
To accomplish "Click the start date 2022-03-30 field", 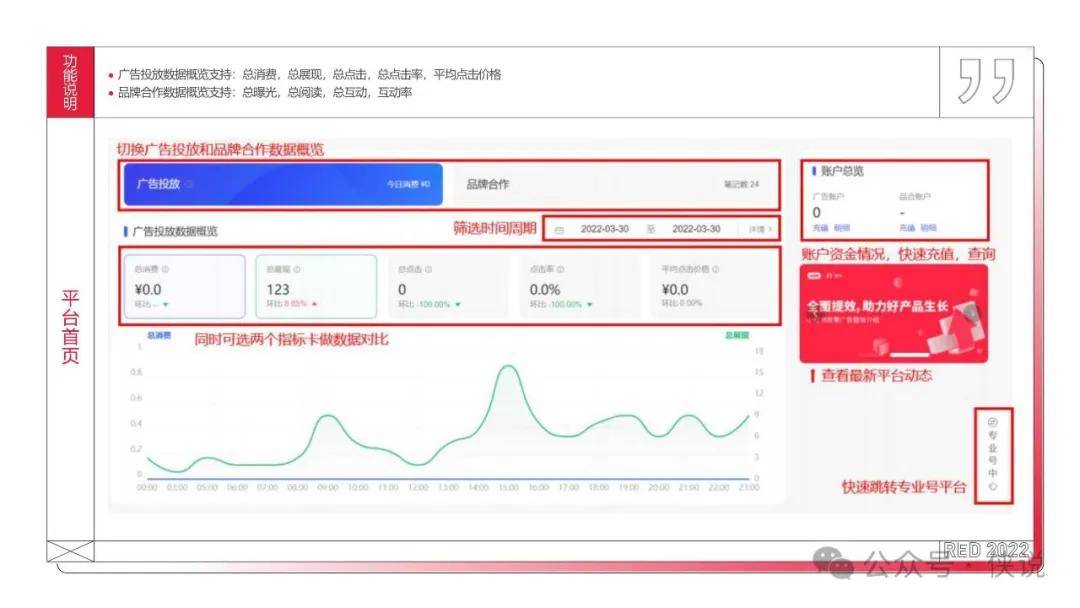I will (x=604, y=229).
